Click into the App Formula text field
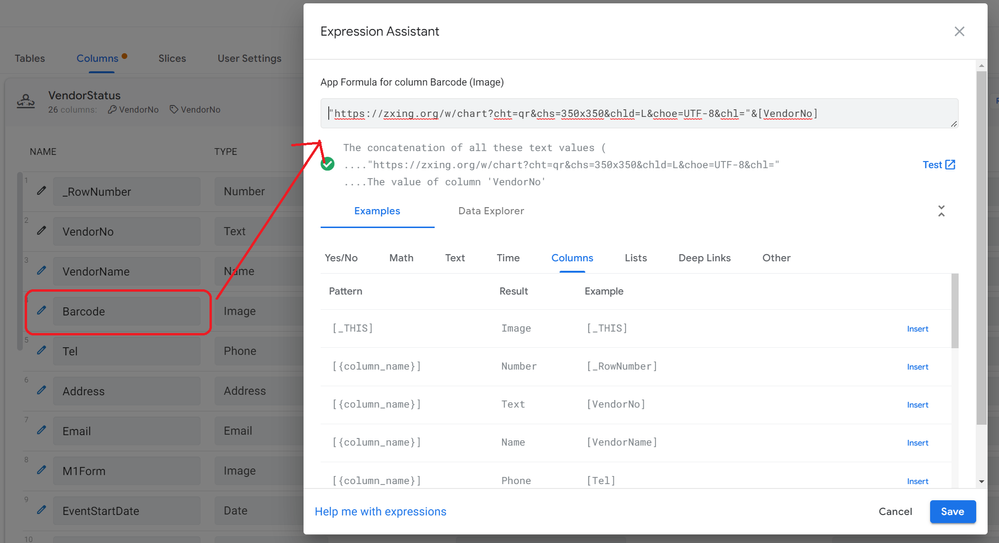999x543 pixels. (x=639, y=113)
